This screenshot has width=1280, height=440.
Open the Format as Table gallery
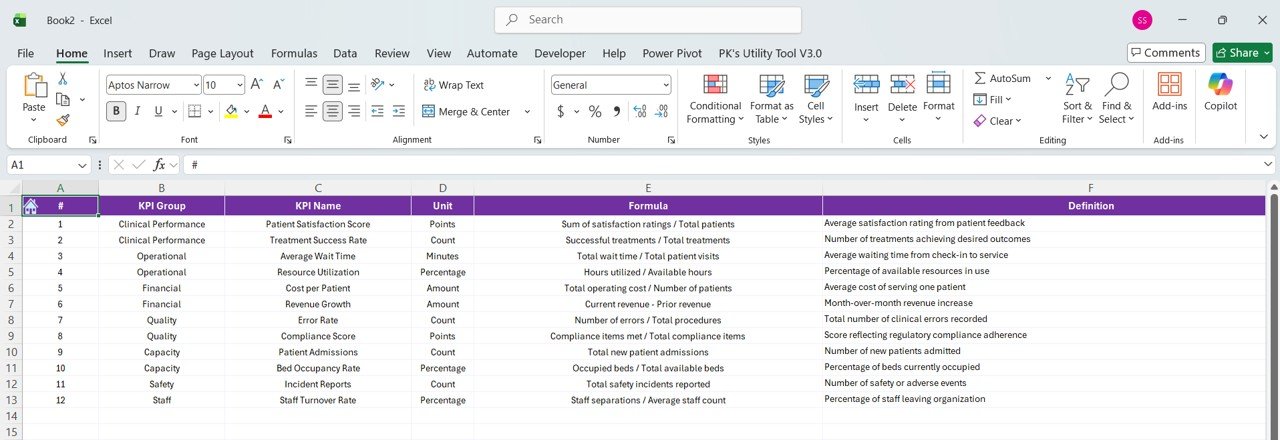coord(771,99)
